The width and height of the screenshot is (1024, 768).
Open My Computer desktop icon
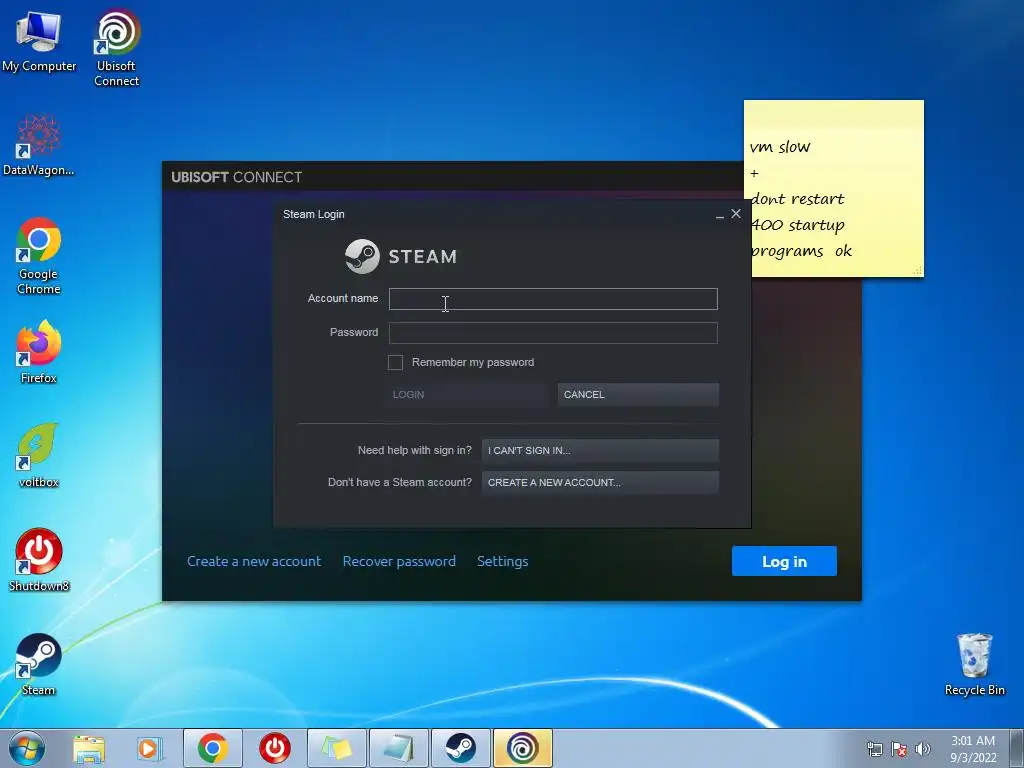pyautogui.click(x=39, y=40)
